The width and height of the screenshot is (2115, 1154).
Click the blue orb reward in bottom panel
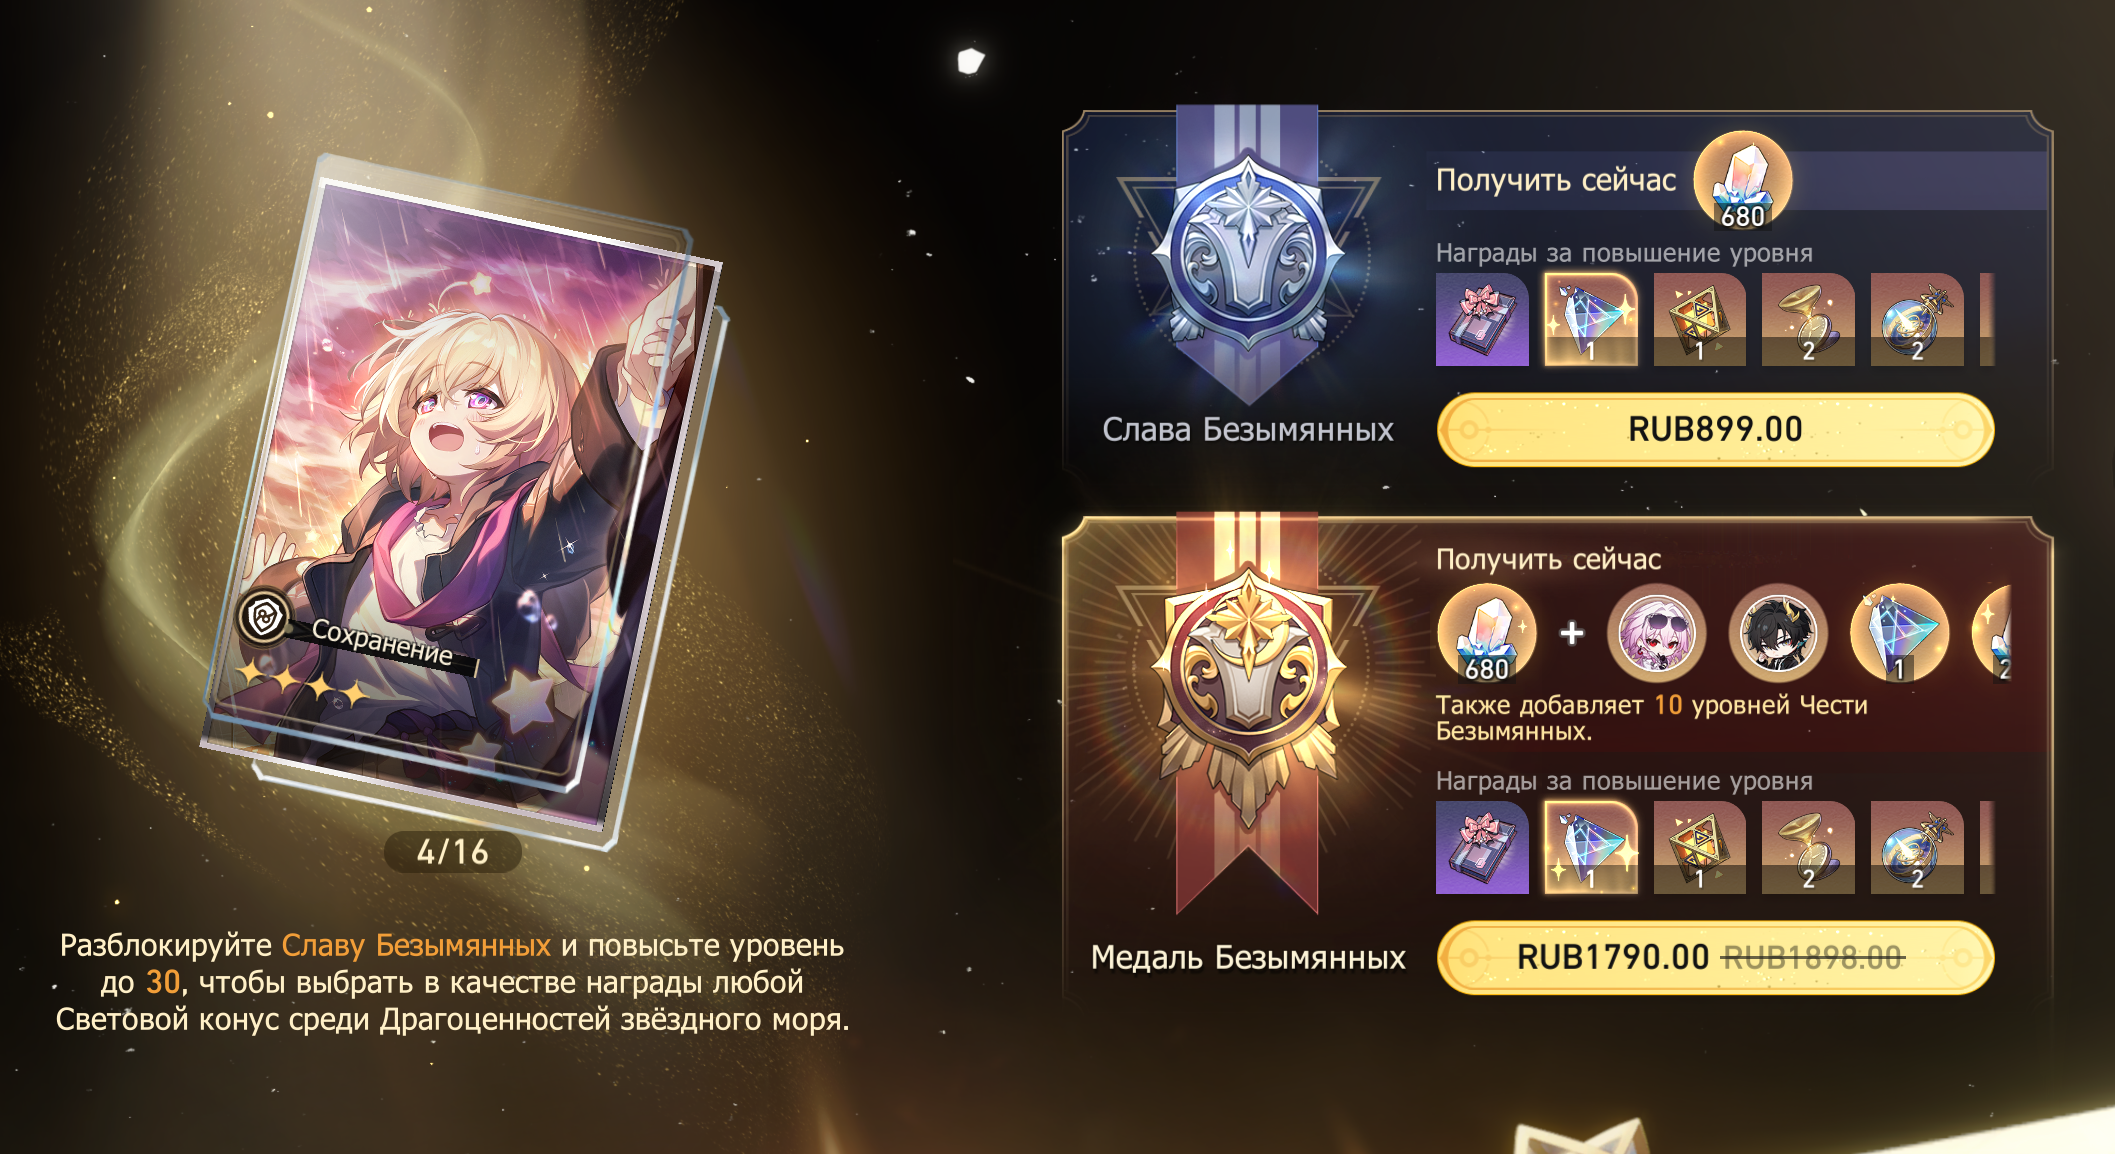click(1917, 847)
